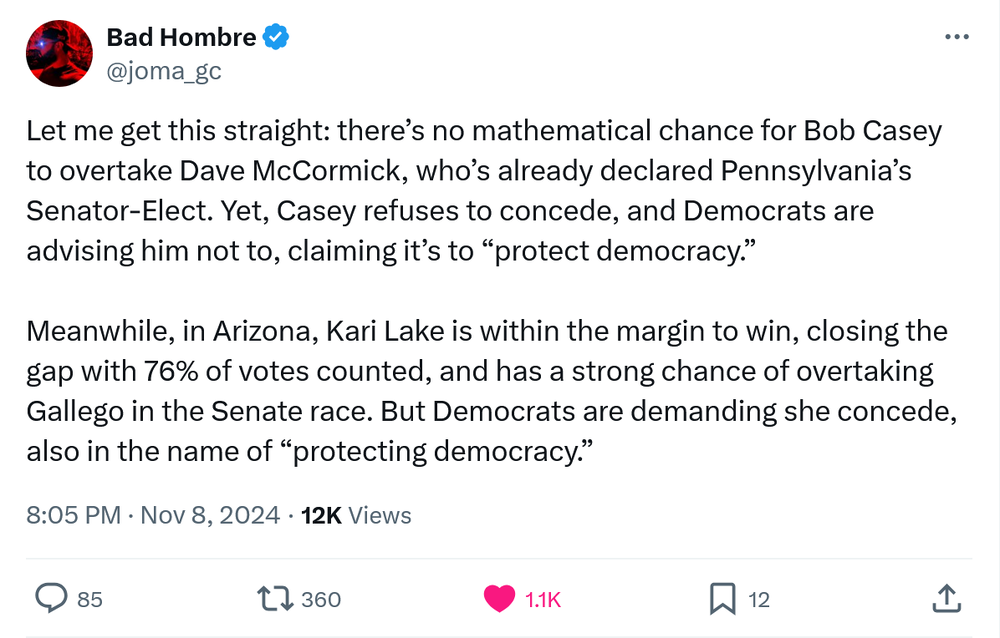
Task: Click the reply speech bubble icon
Action: pos(51,598)
